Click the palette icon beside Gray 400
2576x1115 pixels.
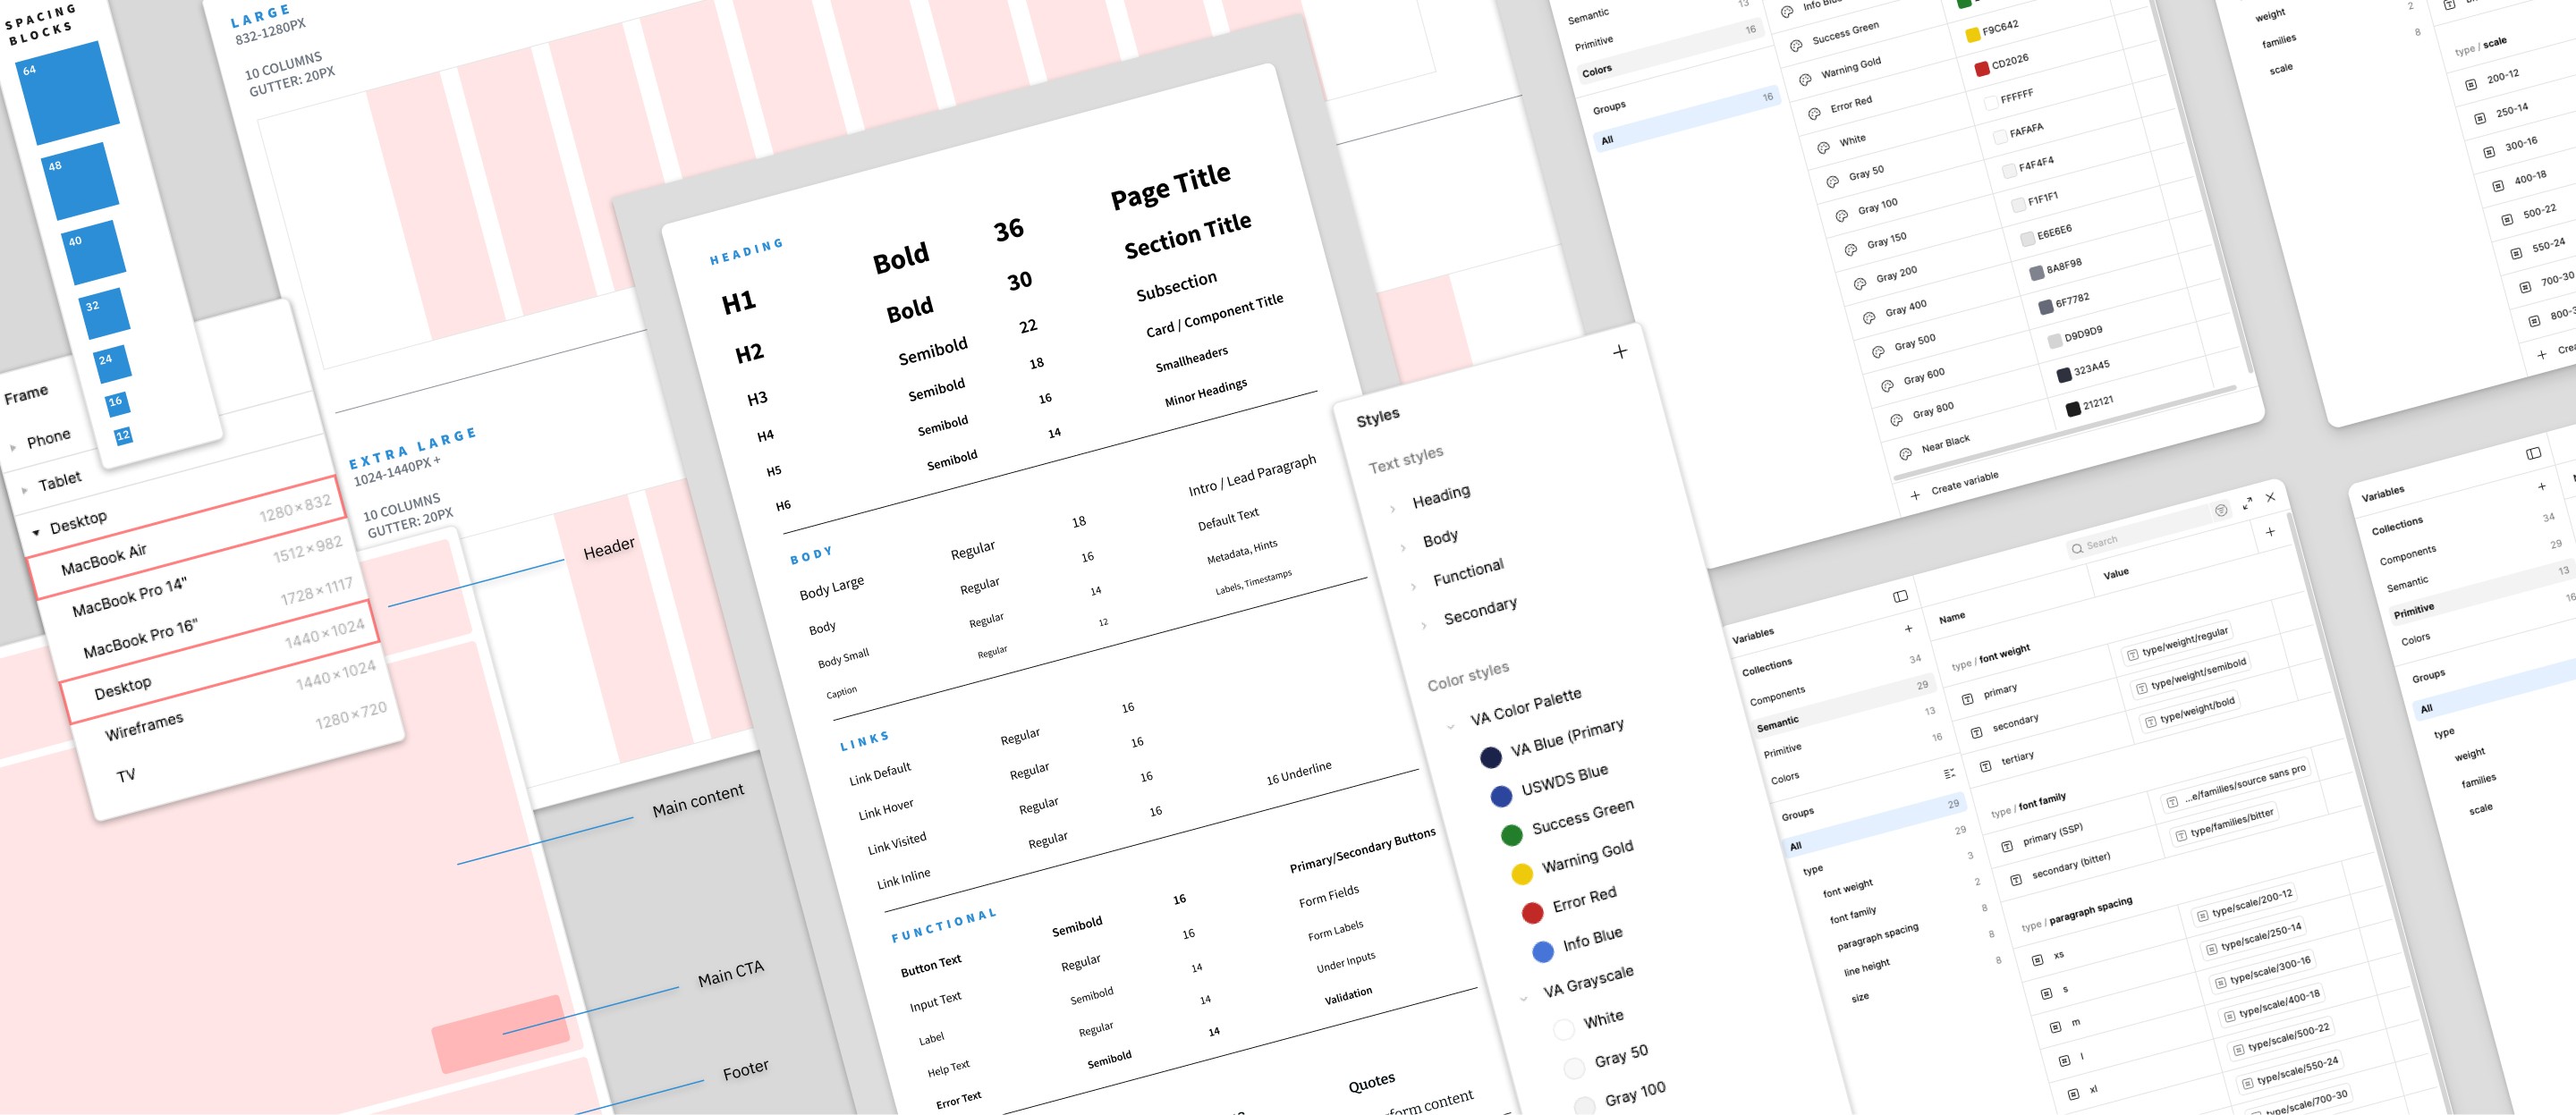pyautogui.click(x=1868, y=318)
